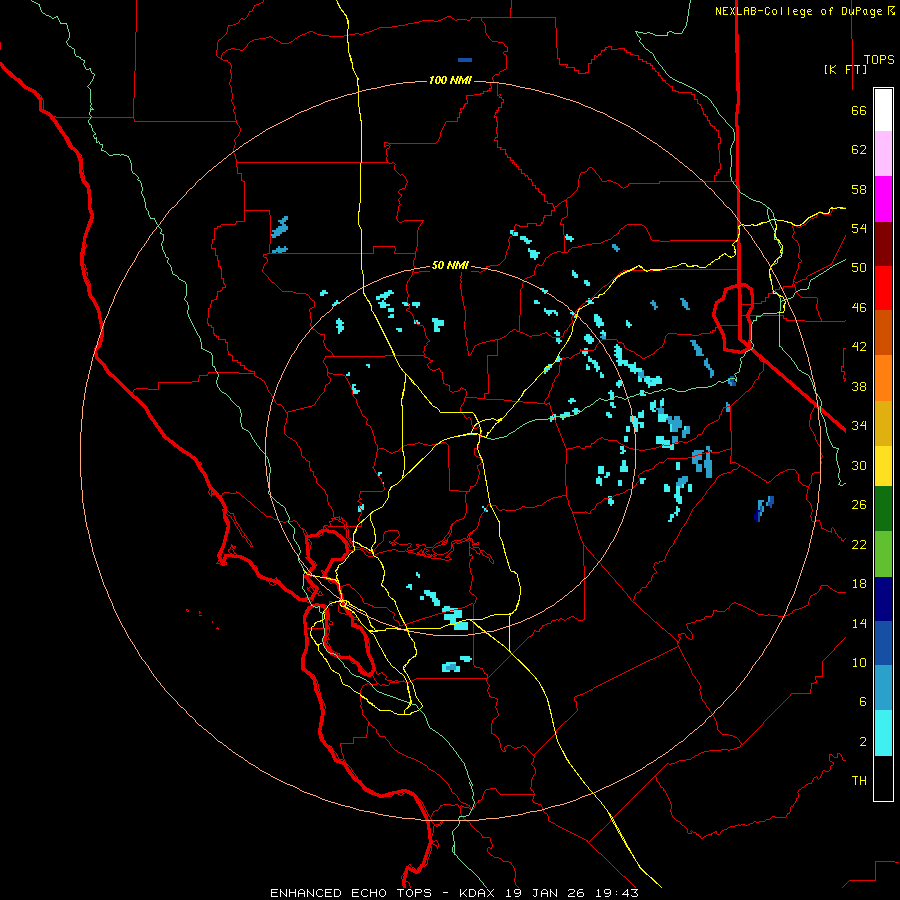Viewport: 900px width, 900px height.
Task: Click the legend value 38
Action: click(x=859, y=386)
